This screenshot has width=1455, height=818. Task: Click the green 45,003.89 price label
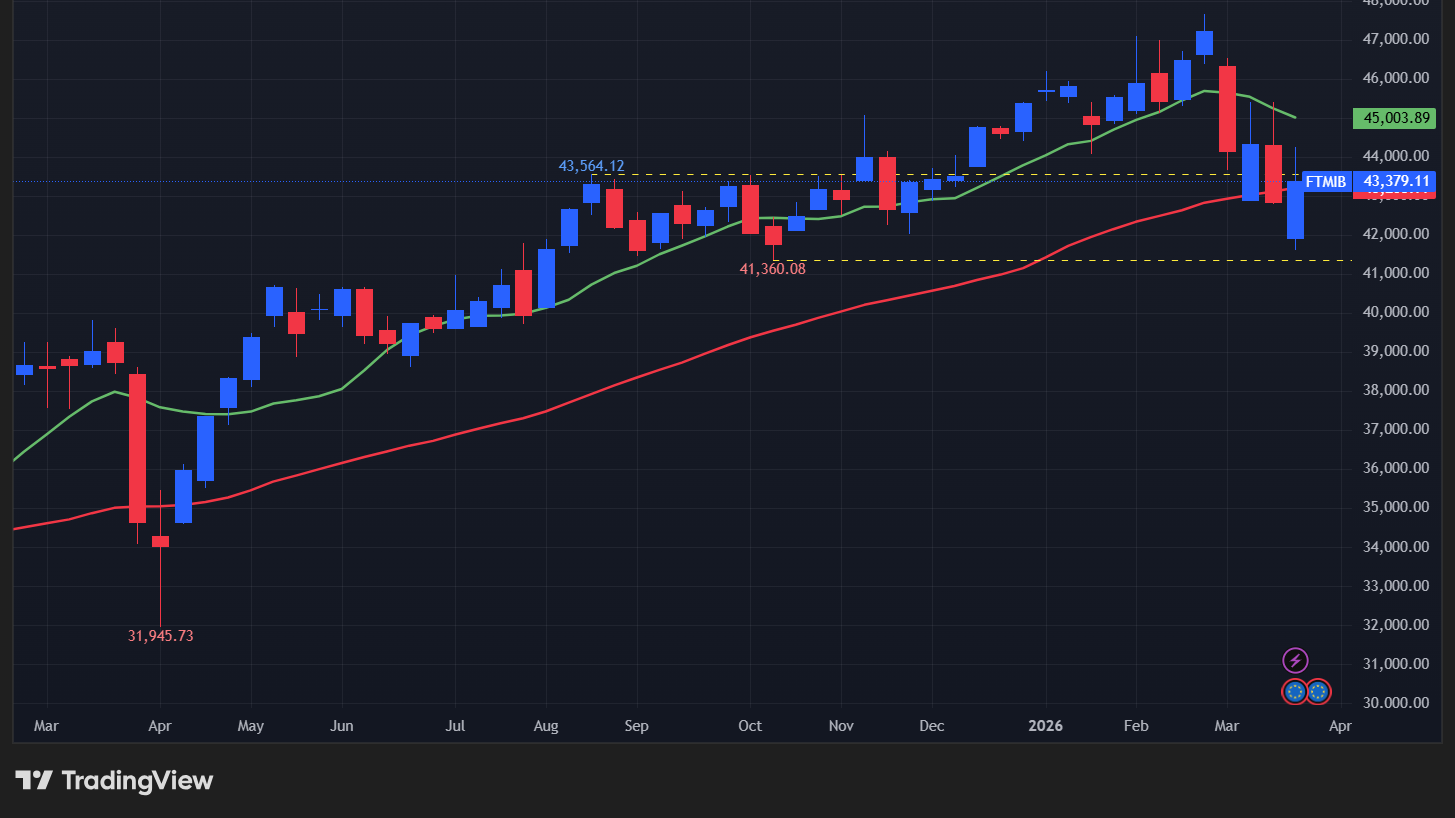[x=1393, y=118]
